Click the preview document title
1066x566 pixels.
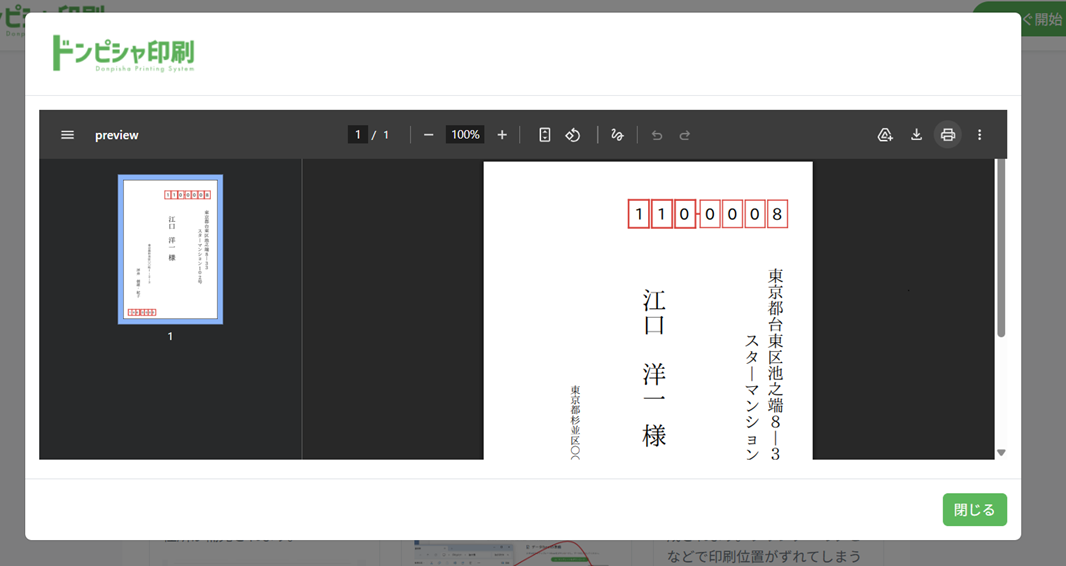(117, 135)
